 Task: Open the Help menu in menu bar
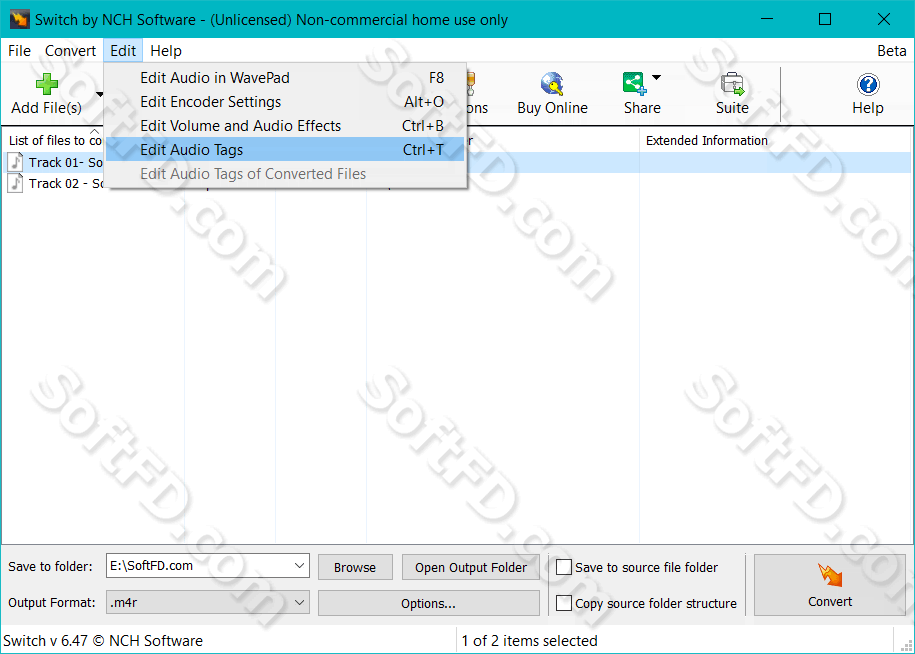(166, 51)
